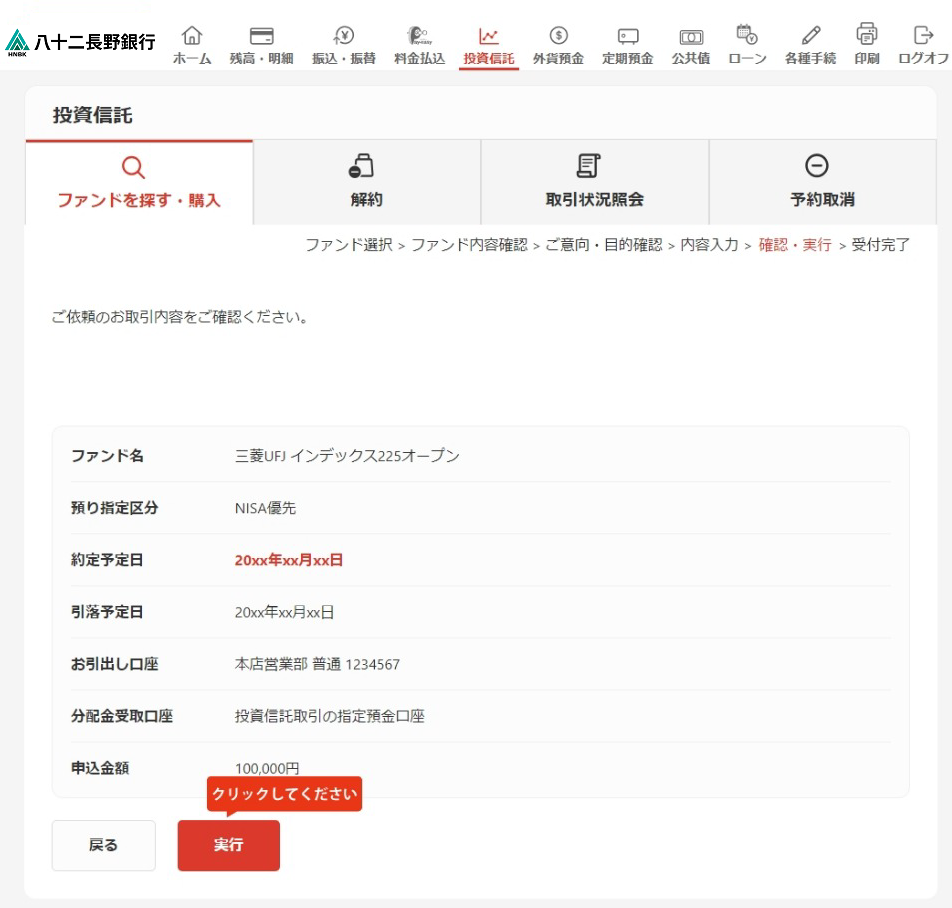The height and width of the screenshot is (908, 952).
Task: Open 料金払込 Pay-easy icon
Action: tap(419, 36)
